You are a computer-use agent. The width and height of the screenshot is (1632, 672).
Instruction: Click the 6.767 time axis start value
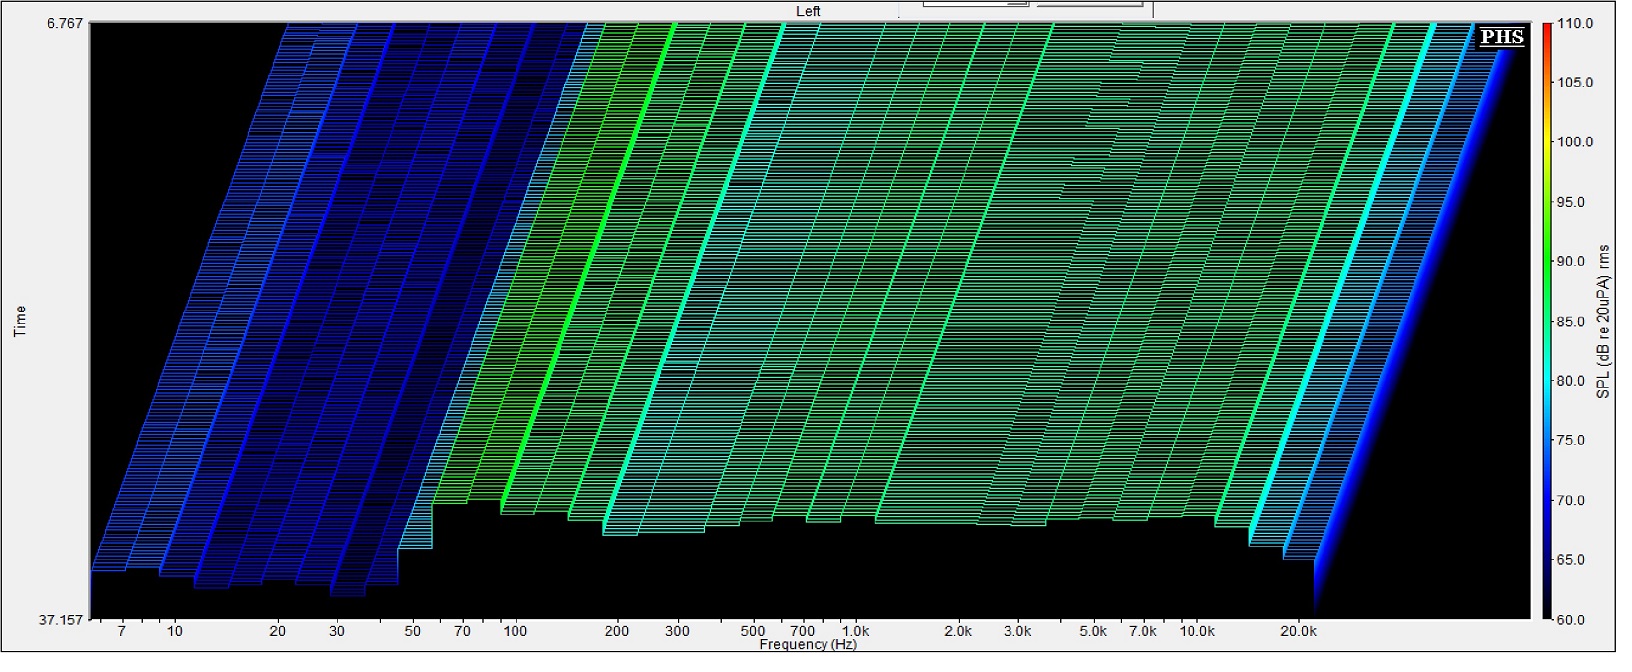(65, 23)
